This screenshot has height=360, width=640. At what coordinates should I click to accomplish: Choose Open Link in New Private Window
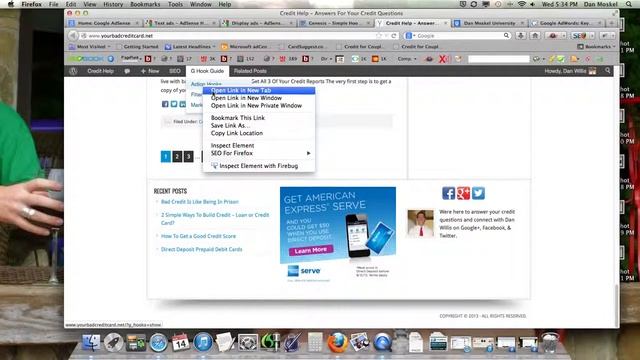click(259, 105)
